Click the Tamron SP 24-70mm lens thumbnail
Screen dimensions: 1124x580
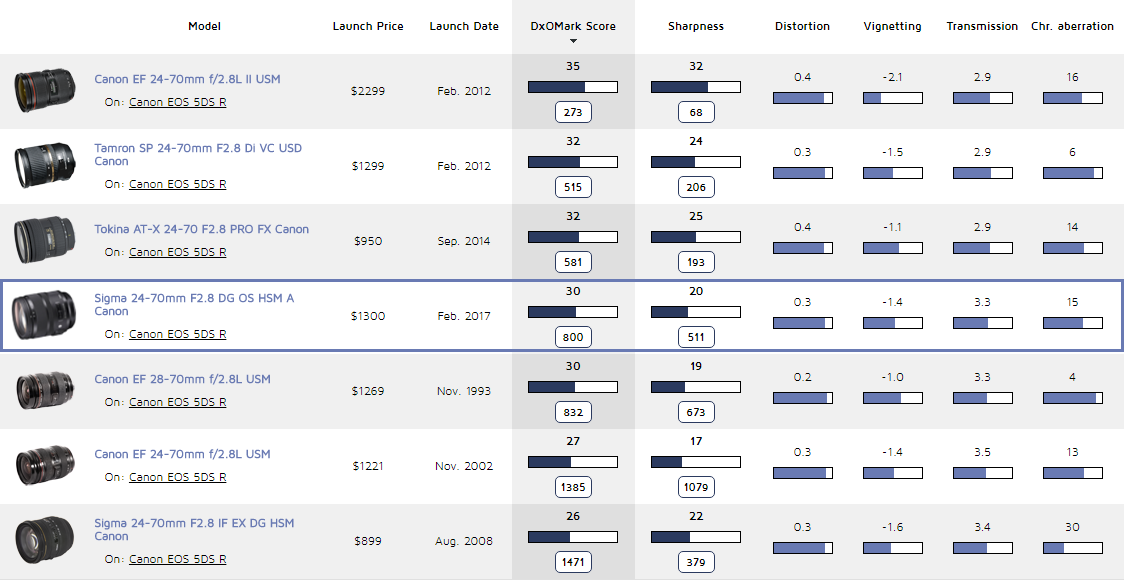coord(45,166)
